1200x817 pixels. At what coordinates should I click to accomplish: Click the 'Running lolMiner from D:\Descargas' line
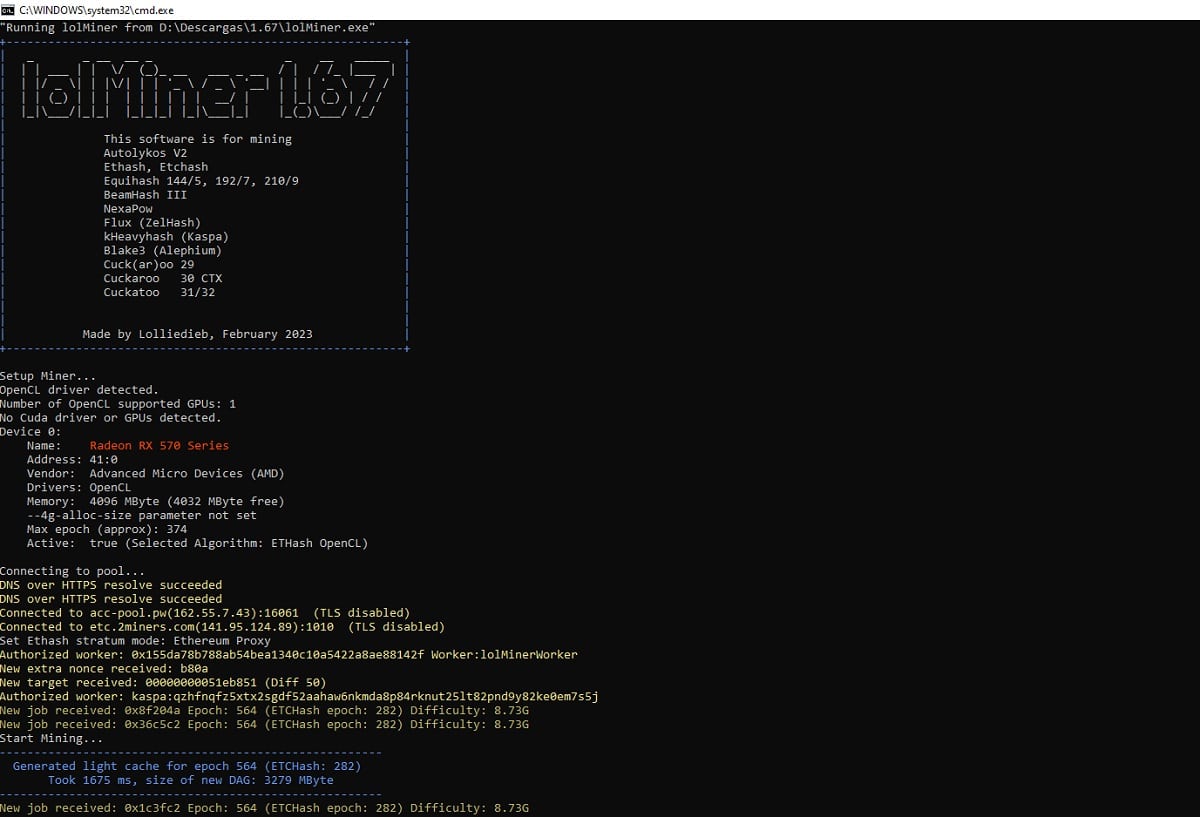point(188,27)
